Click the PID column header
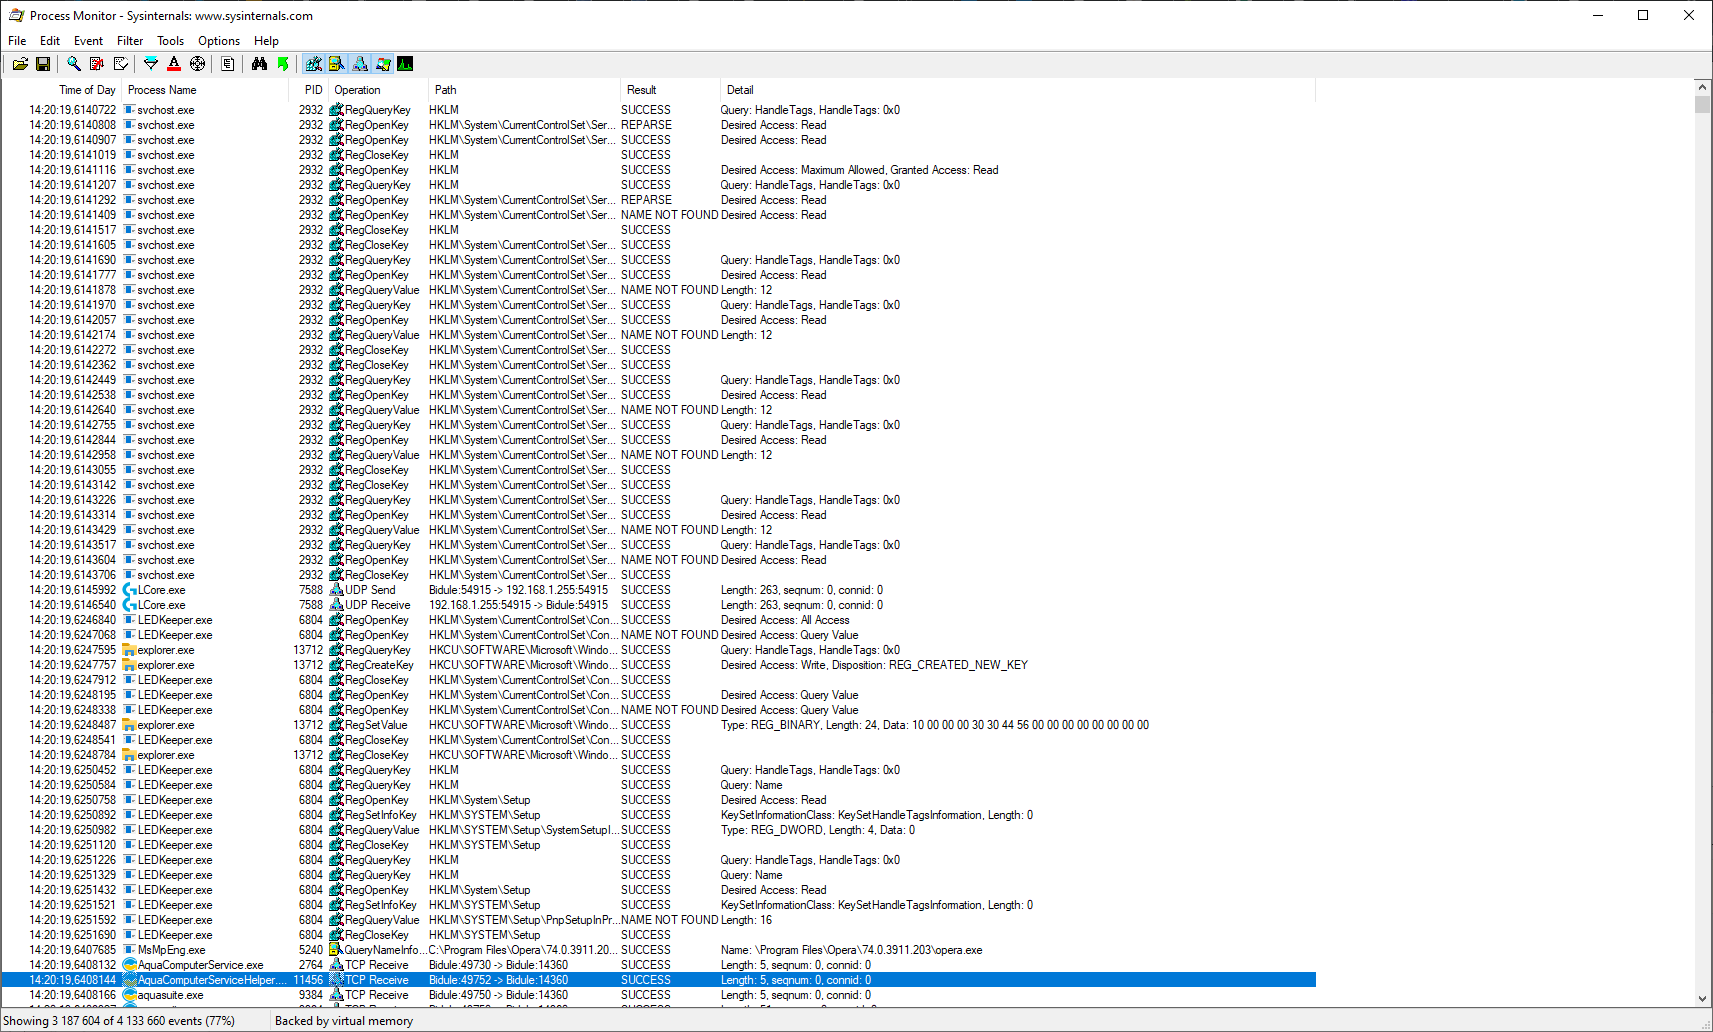This screenshot has width=1713, height=1032. [x=309, y=90]
